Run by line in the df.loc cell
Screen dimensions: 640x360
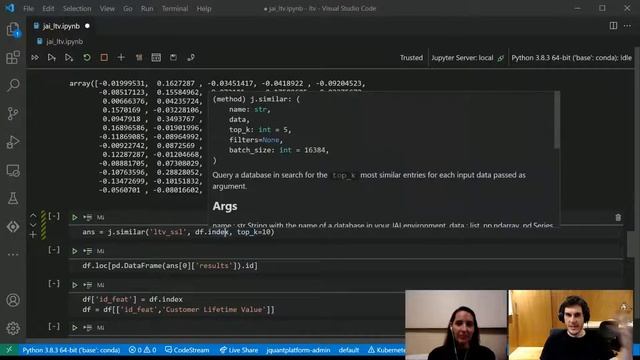(87, 251)
